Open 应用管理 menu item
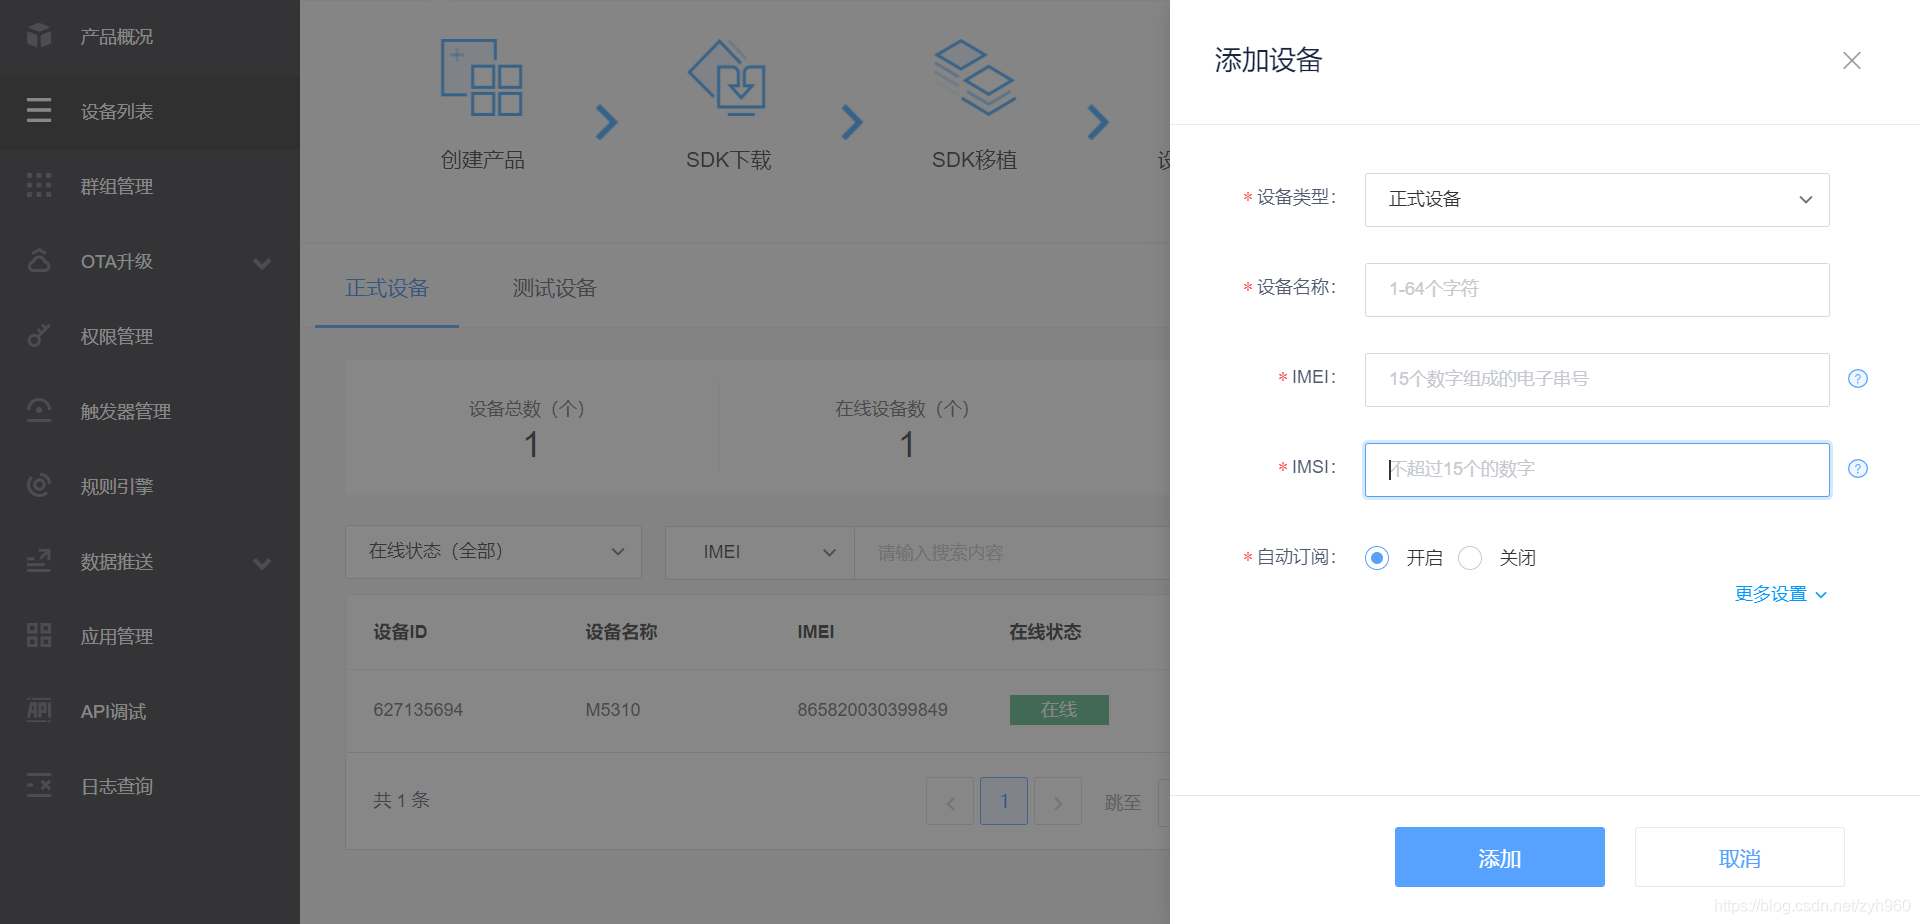 (150, 637)
